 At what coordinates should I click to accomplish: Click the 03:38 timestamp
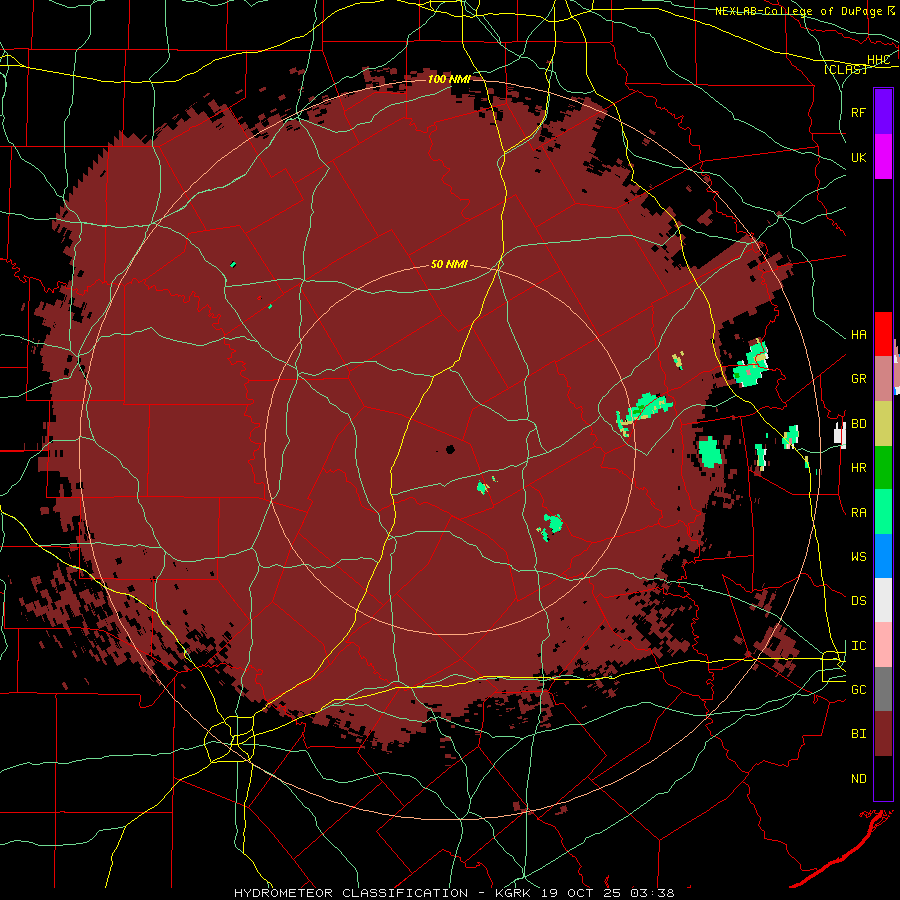click(x=652, y=893)
